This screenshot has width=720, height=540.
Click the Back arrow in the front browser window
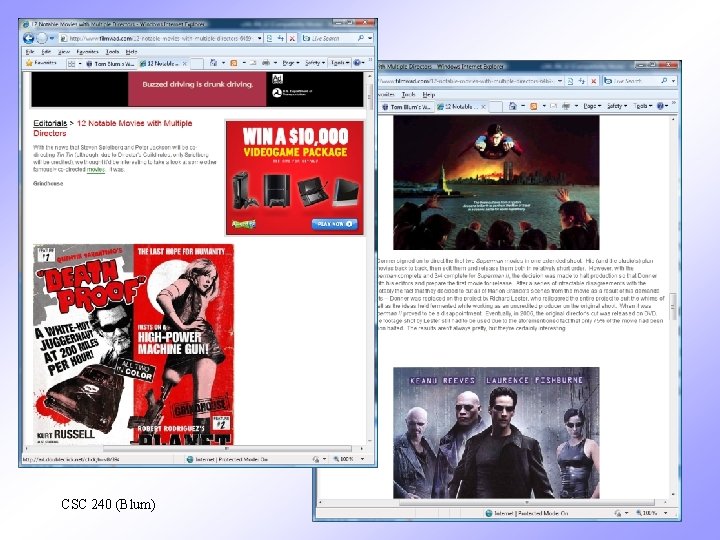[28, 38]
